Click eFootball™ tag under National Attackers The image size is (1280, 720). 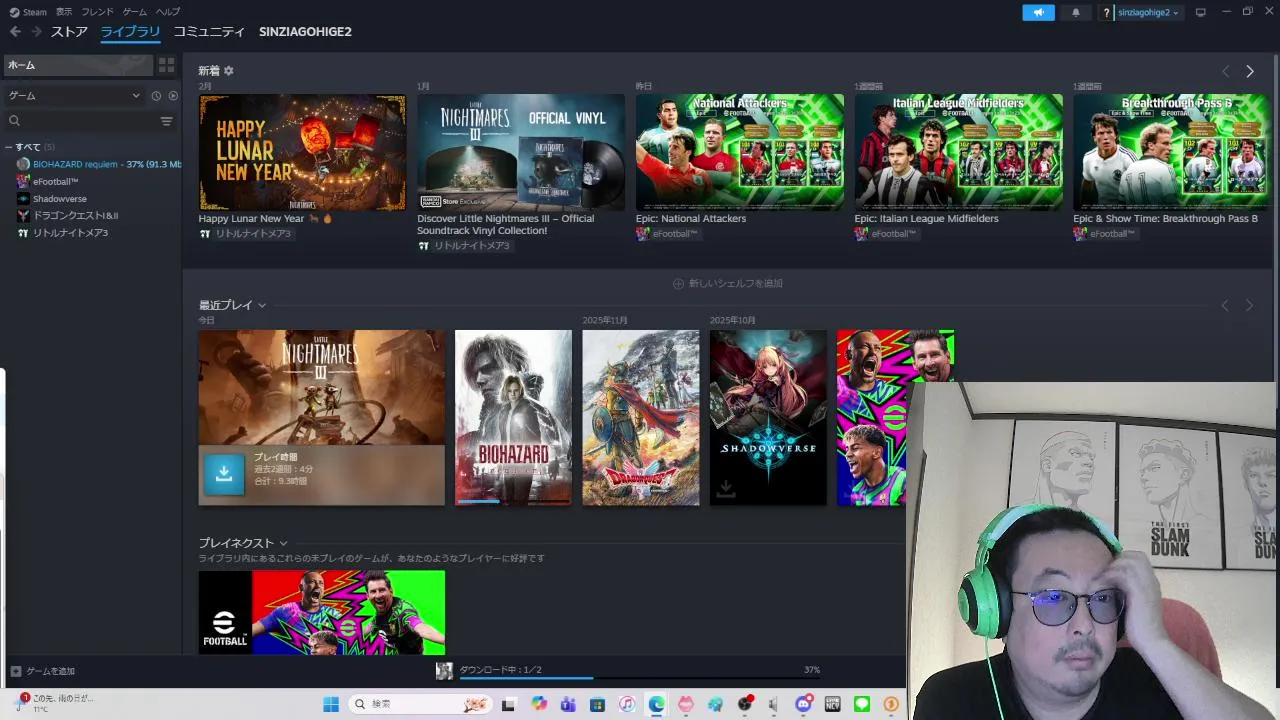[x=668, y=234]
